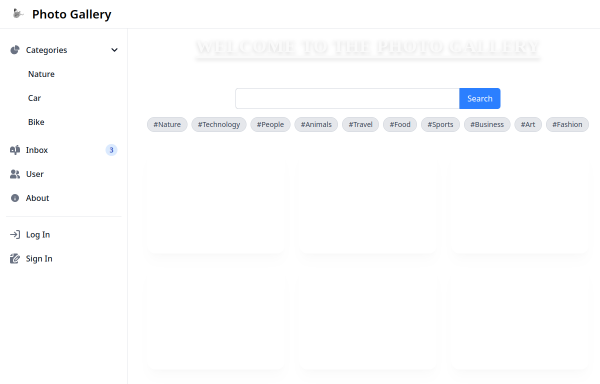The height and width of the screenshot is (384, 600).
Task: Click the Sign In pencil icon
Action: (15, 259)
